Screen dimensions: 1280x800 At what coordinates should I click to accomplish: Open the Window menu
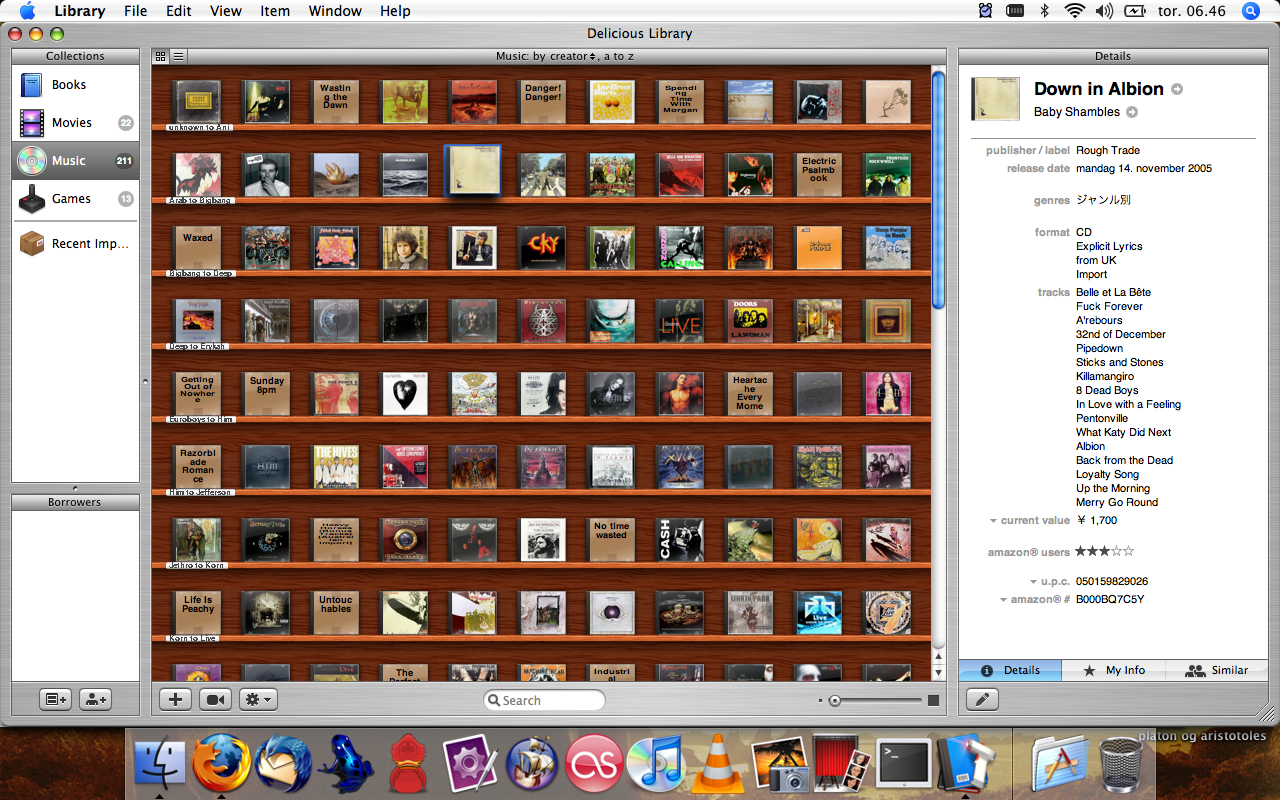click(335, 11)
